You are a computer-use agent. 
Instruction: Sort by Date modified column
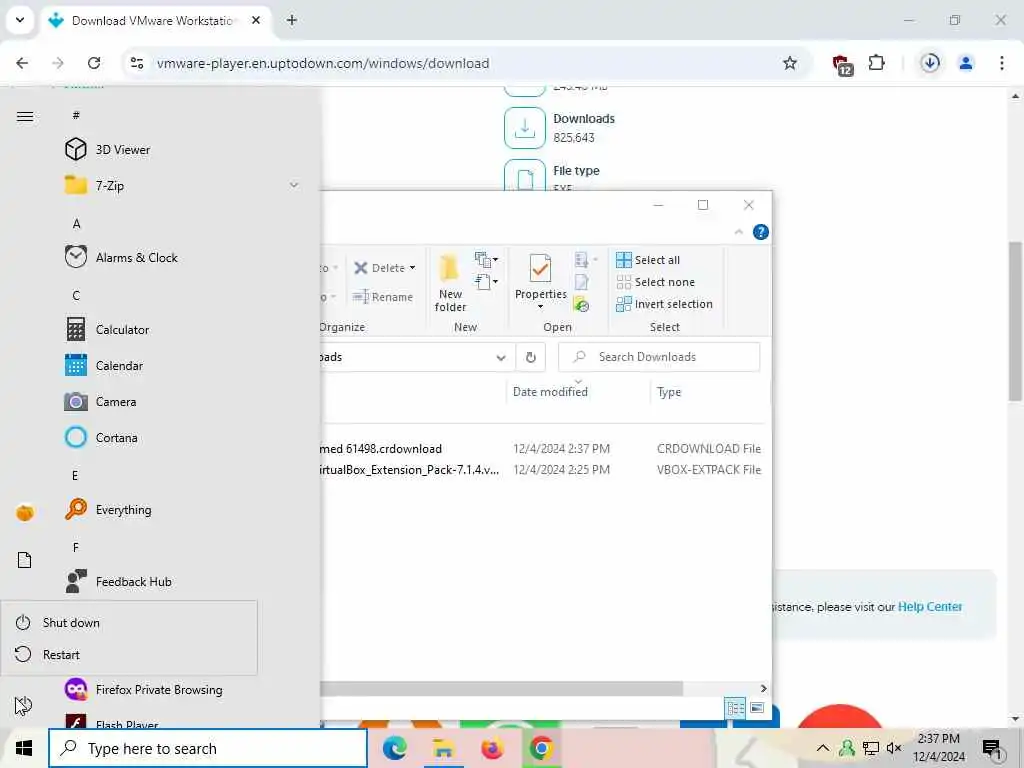(x=550, y=392)
